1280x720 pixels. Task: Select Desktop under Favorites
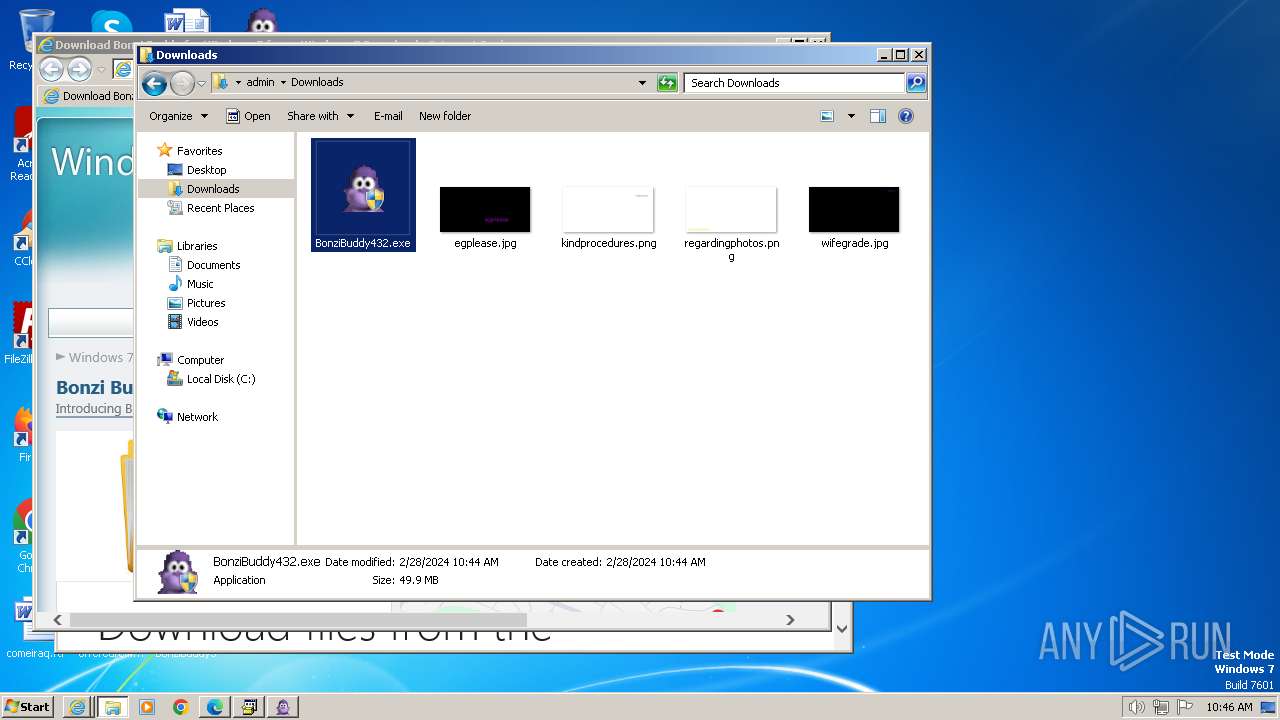[206, 170]
